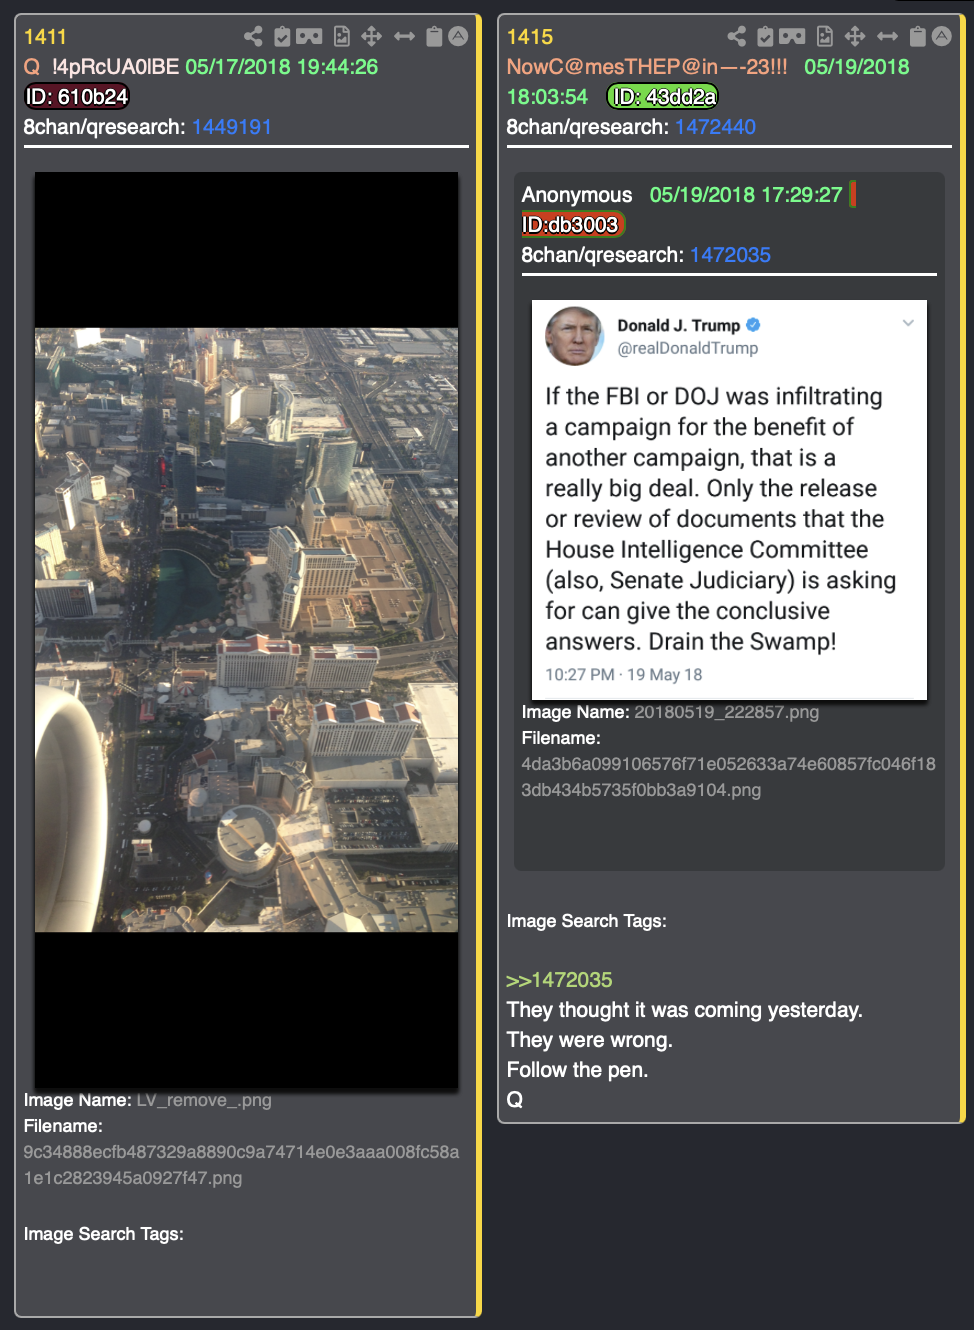The image size is (974, 1330).
Task: Click the image file icon on post 1411
Action: 342,37
